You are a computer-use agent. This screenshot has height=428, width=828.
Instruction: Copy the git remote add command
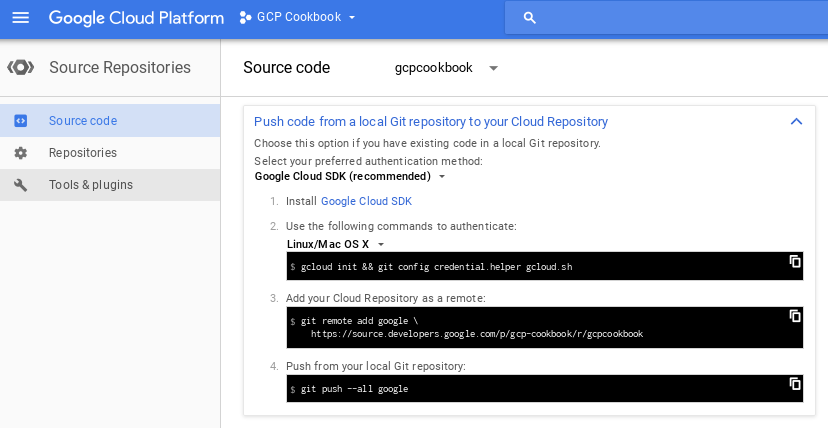795,316
